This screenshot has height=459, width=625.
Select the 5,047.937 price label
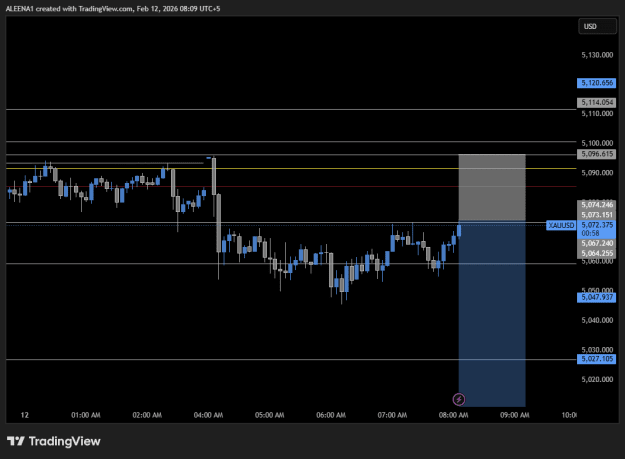coord(596,297)
